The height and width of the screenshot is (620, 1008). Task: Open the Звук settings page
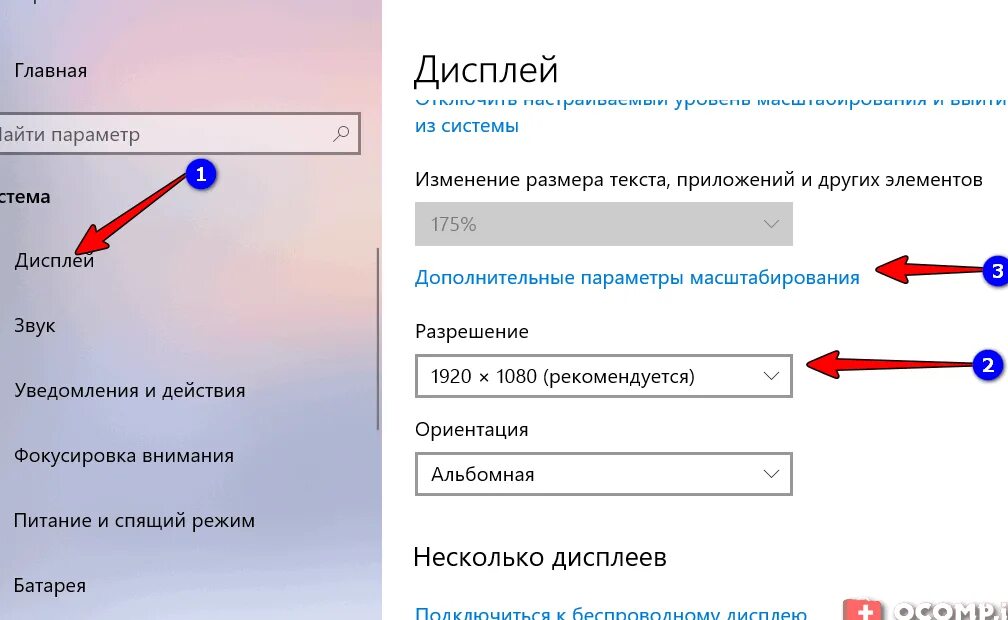click(x=35, y=325)
